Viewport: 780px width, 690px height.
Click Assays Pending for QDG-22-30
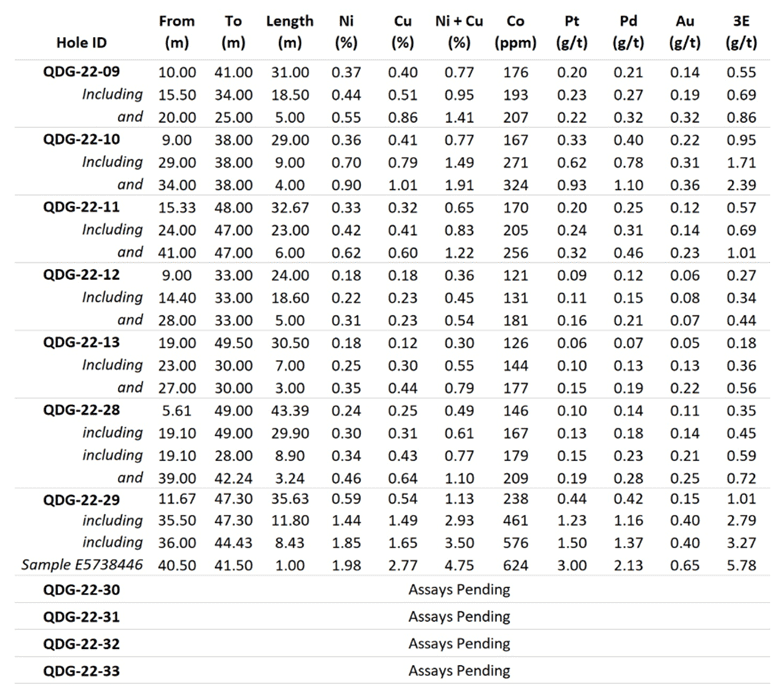pyautogui.click(x=459, y=589)
